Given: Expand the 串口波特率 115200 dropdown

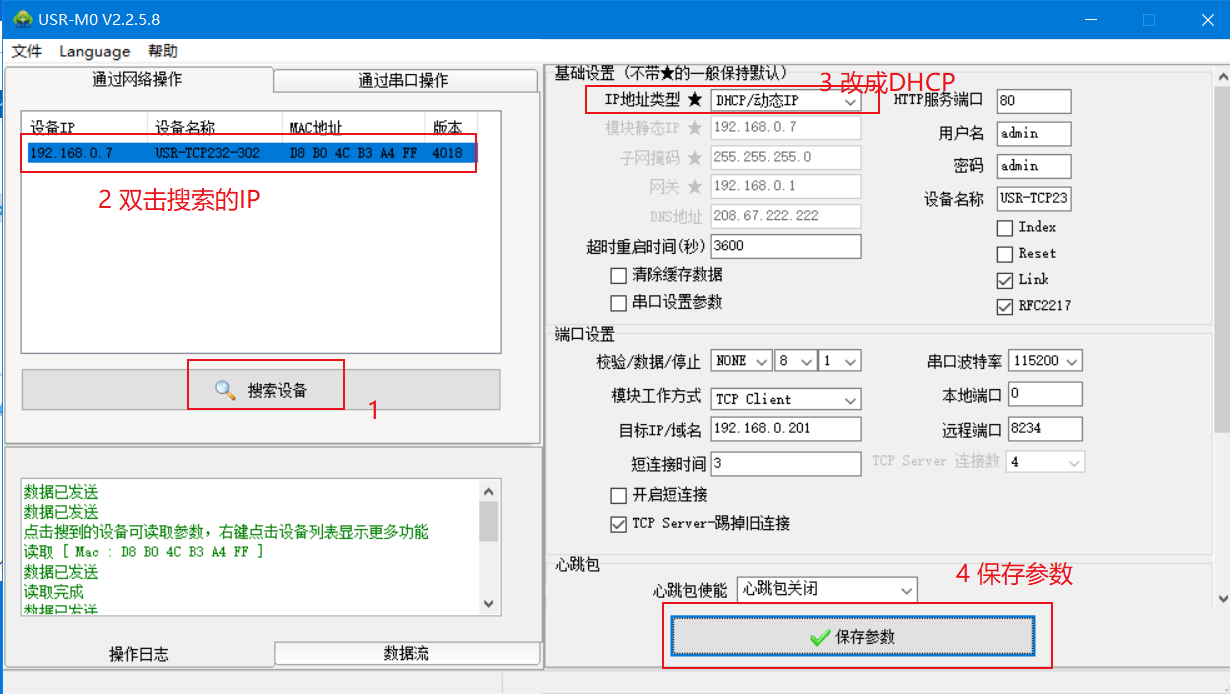Looking at the screenshot, I should point(1045,361).
